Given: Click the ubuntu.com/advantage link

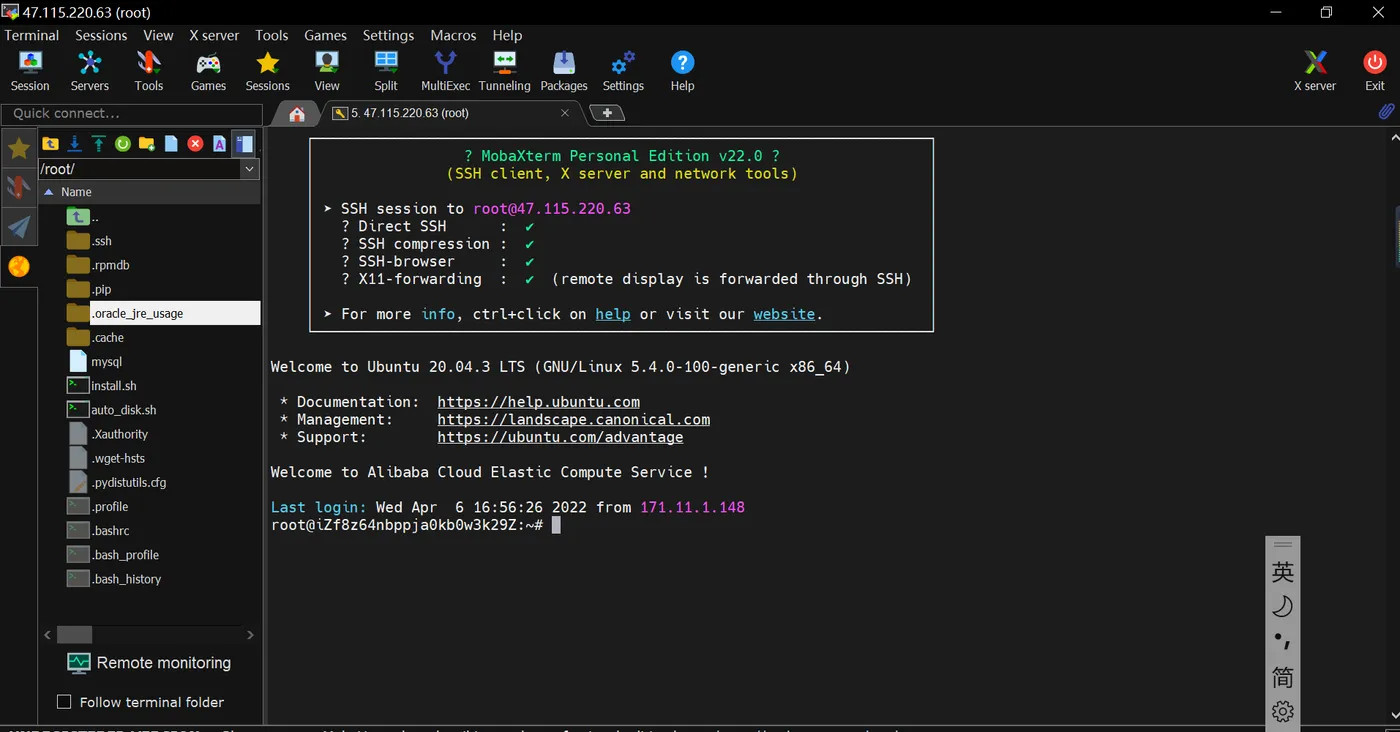Looking at the screenshot, I should tap(561, 437).
